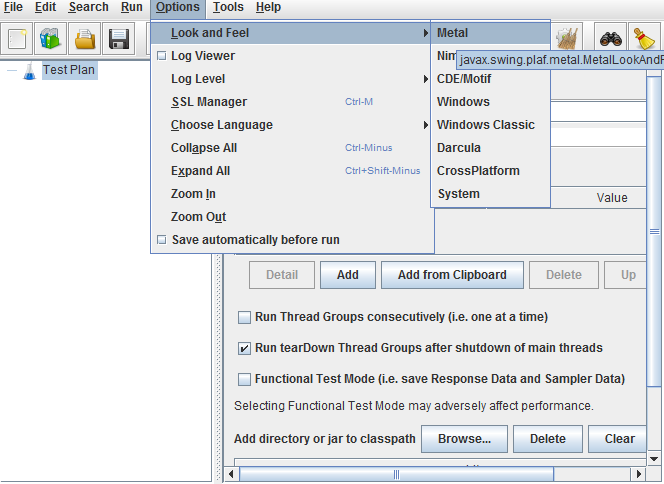
Task: Click the Browse... classpath button
Action: (x=464, y=439)
